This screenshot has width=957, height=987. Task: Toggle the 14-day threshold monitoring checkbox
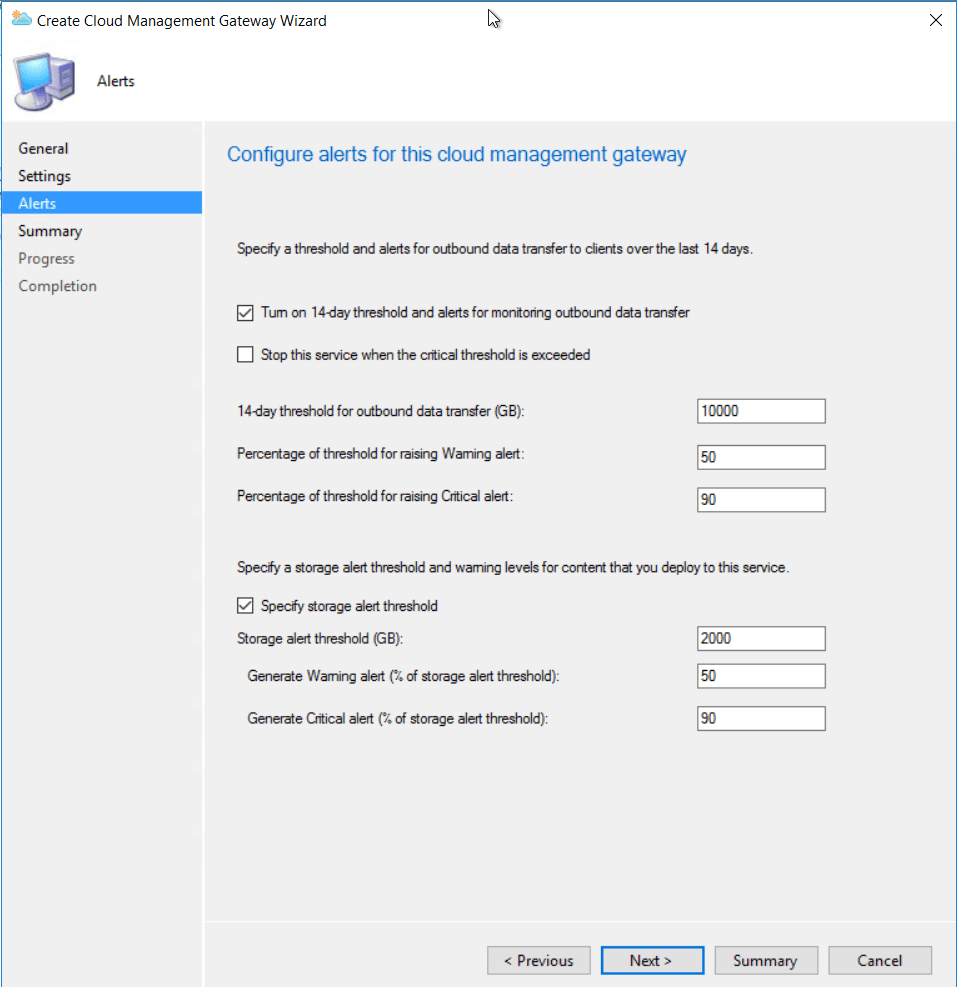tap(245, 313)
